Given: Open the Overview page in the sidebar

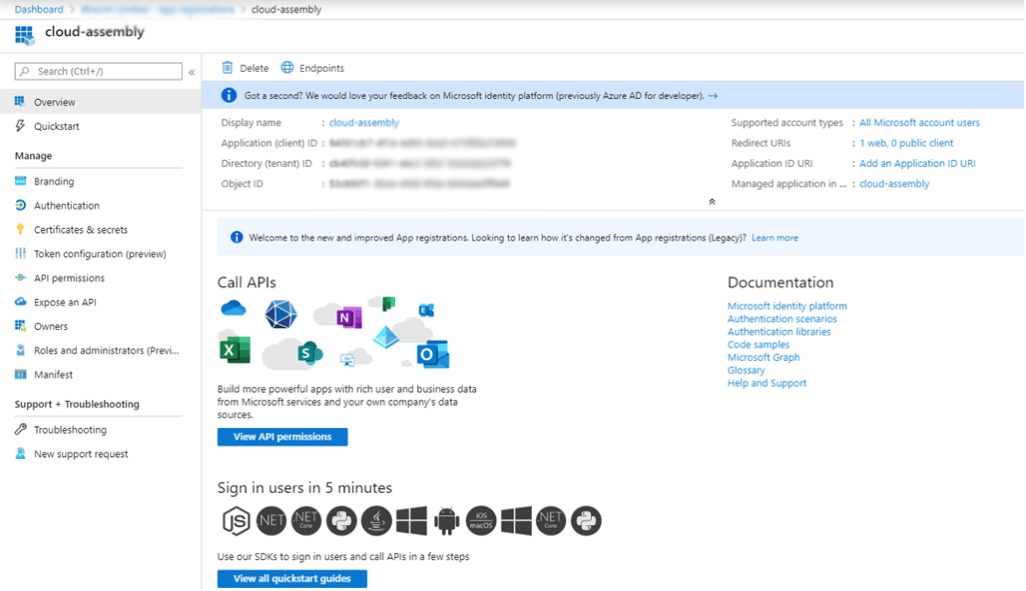Looking at the screenshot, I should pos(100,102).
